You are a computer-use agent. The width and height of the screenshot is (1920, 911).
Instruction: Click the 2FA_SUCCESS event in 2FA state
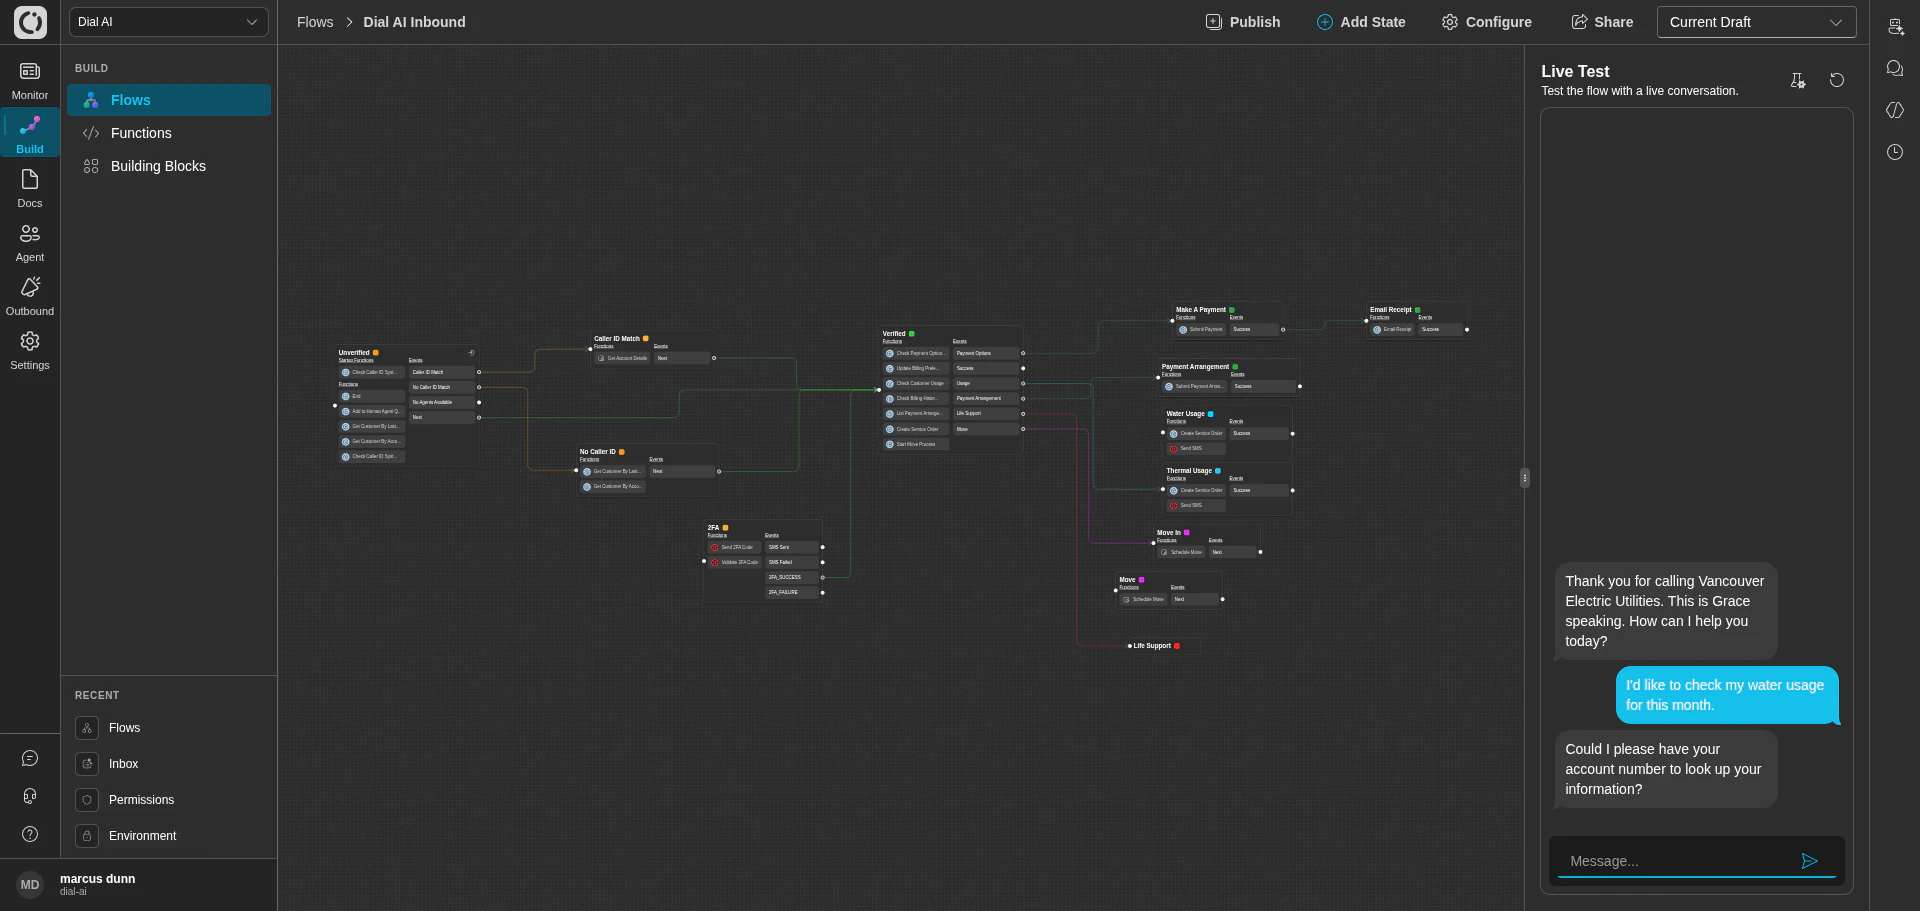pyautogui.click(x=792, y=577)
